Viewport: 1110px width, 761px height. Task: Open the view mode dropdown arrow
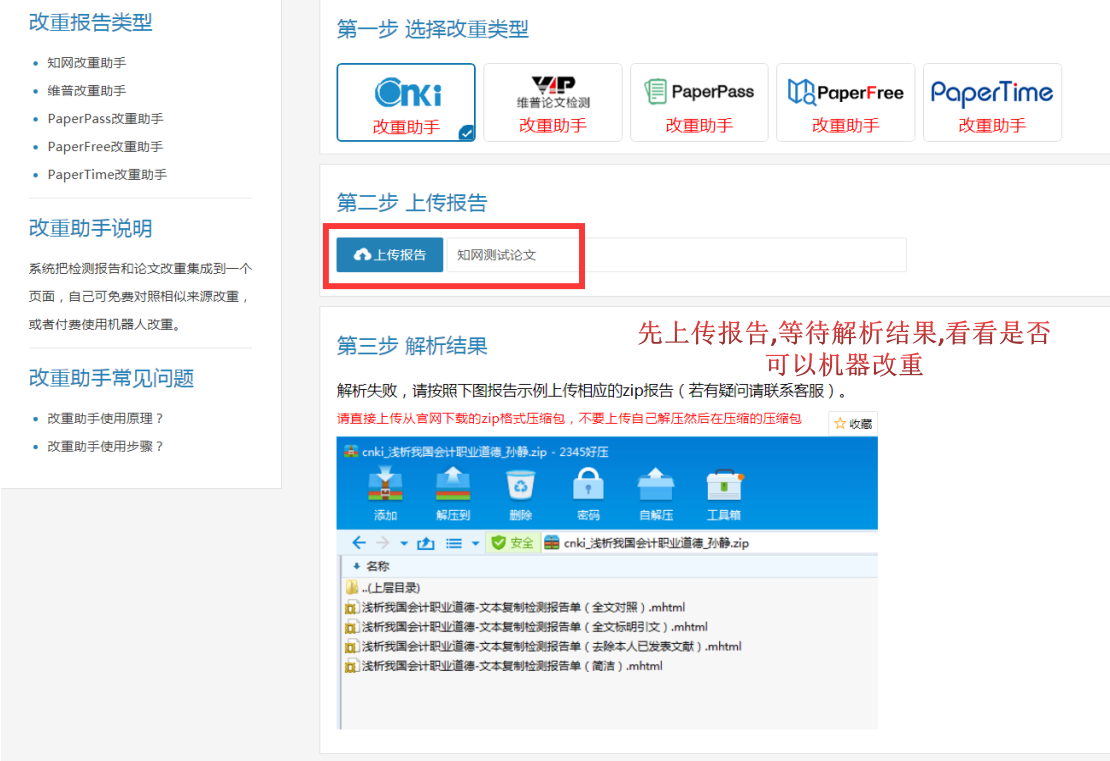pyautogui.click(x=476, y=544)
